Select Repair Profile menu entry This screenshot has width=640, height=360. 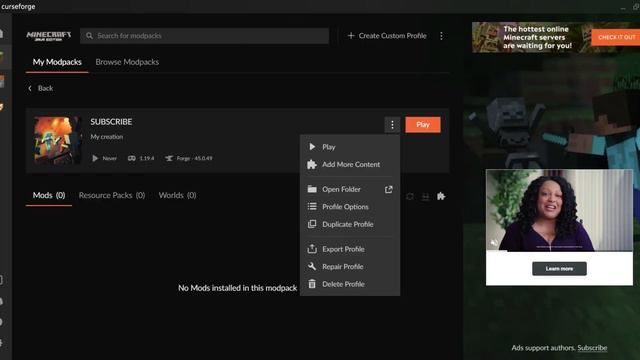click(x=350, y=267)
